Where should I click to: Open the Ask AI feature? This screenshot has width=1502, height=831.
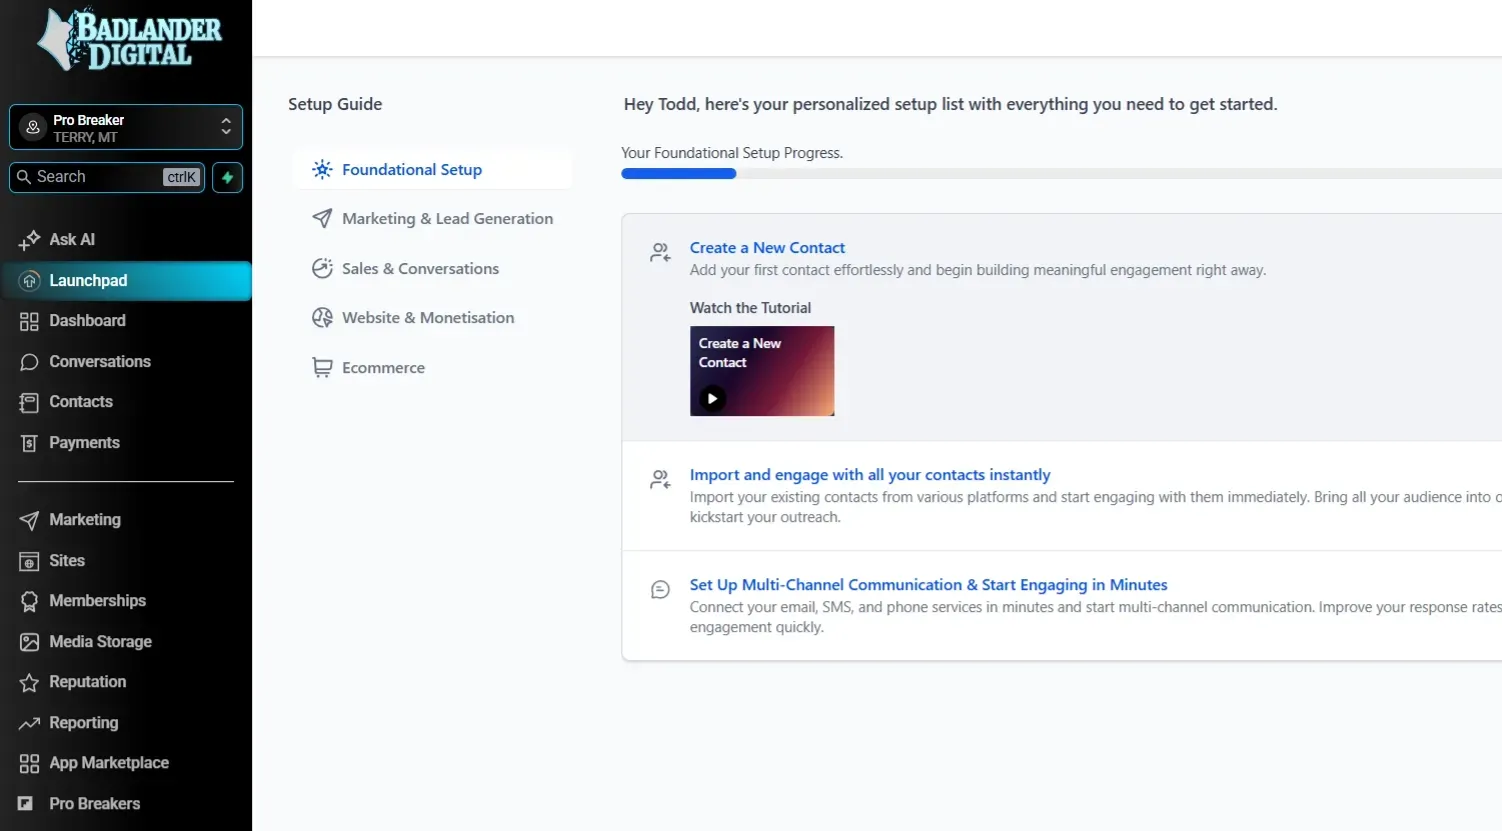coord(70,239)
